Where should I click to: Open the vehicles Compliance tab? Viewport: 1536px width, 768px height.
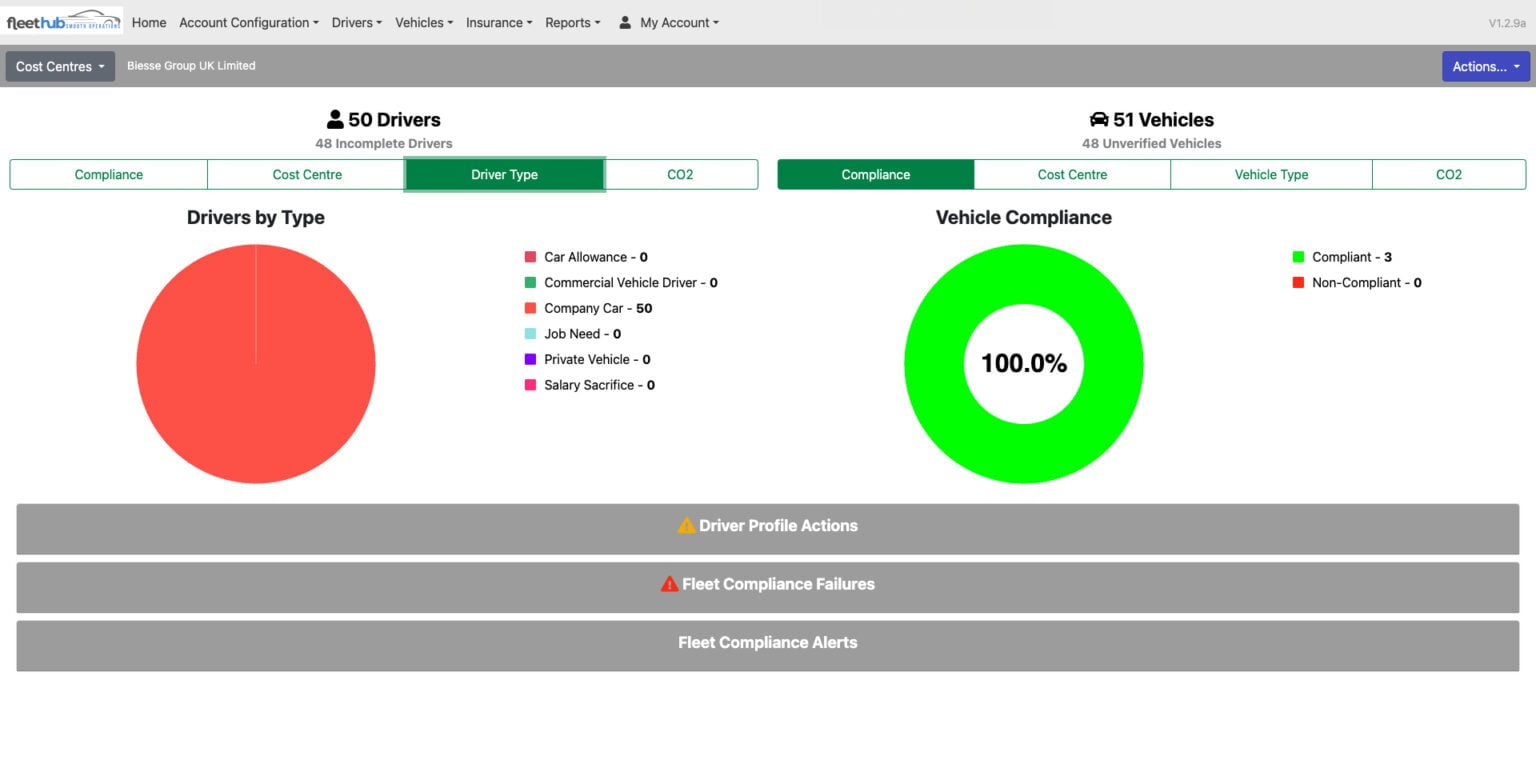click(876, 174)
